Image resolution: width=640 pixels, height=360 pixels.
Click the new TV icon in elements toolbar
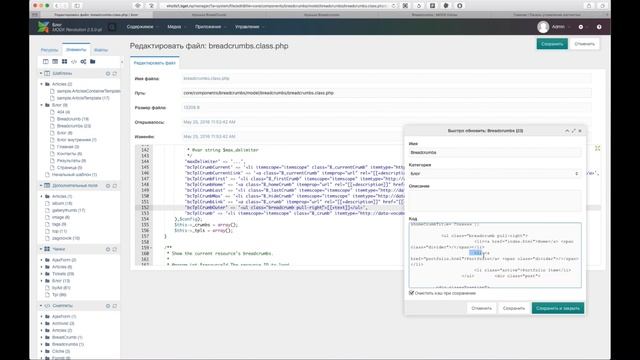(55, 62)
